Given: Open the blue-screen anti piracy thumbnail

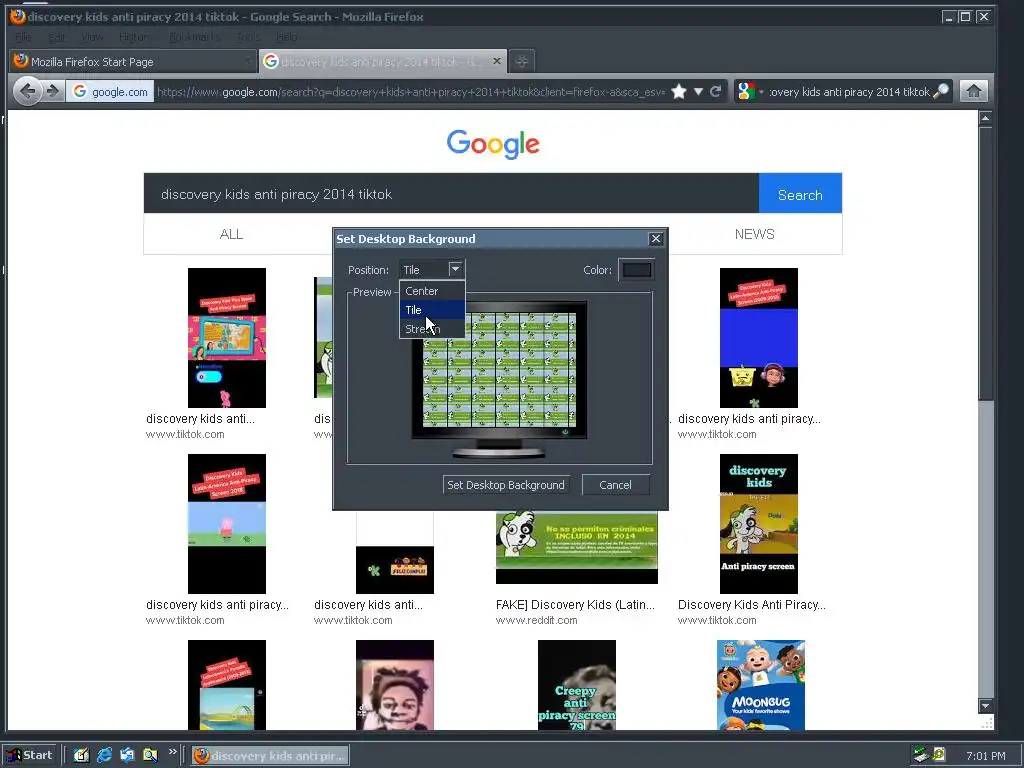Looking at the screenshot, I should [758, 338].
